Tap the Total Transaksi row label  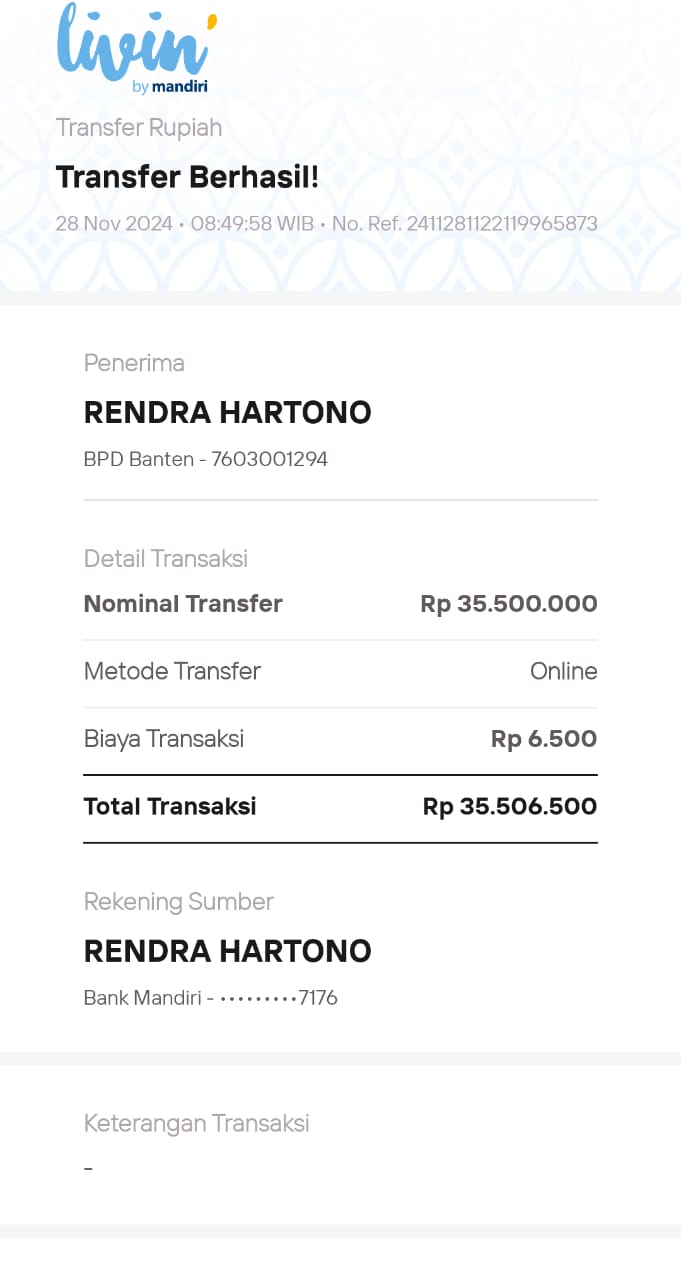pyautogui.click(x=170, y=806)
